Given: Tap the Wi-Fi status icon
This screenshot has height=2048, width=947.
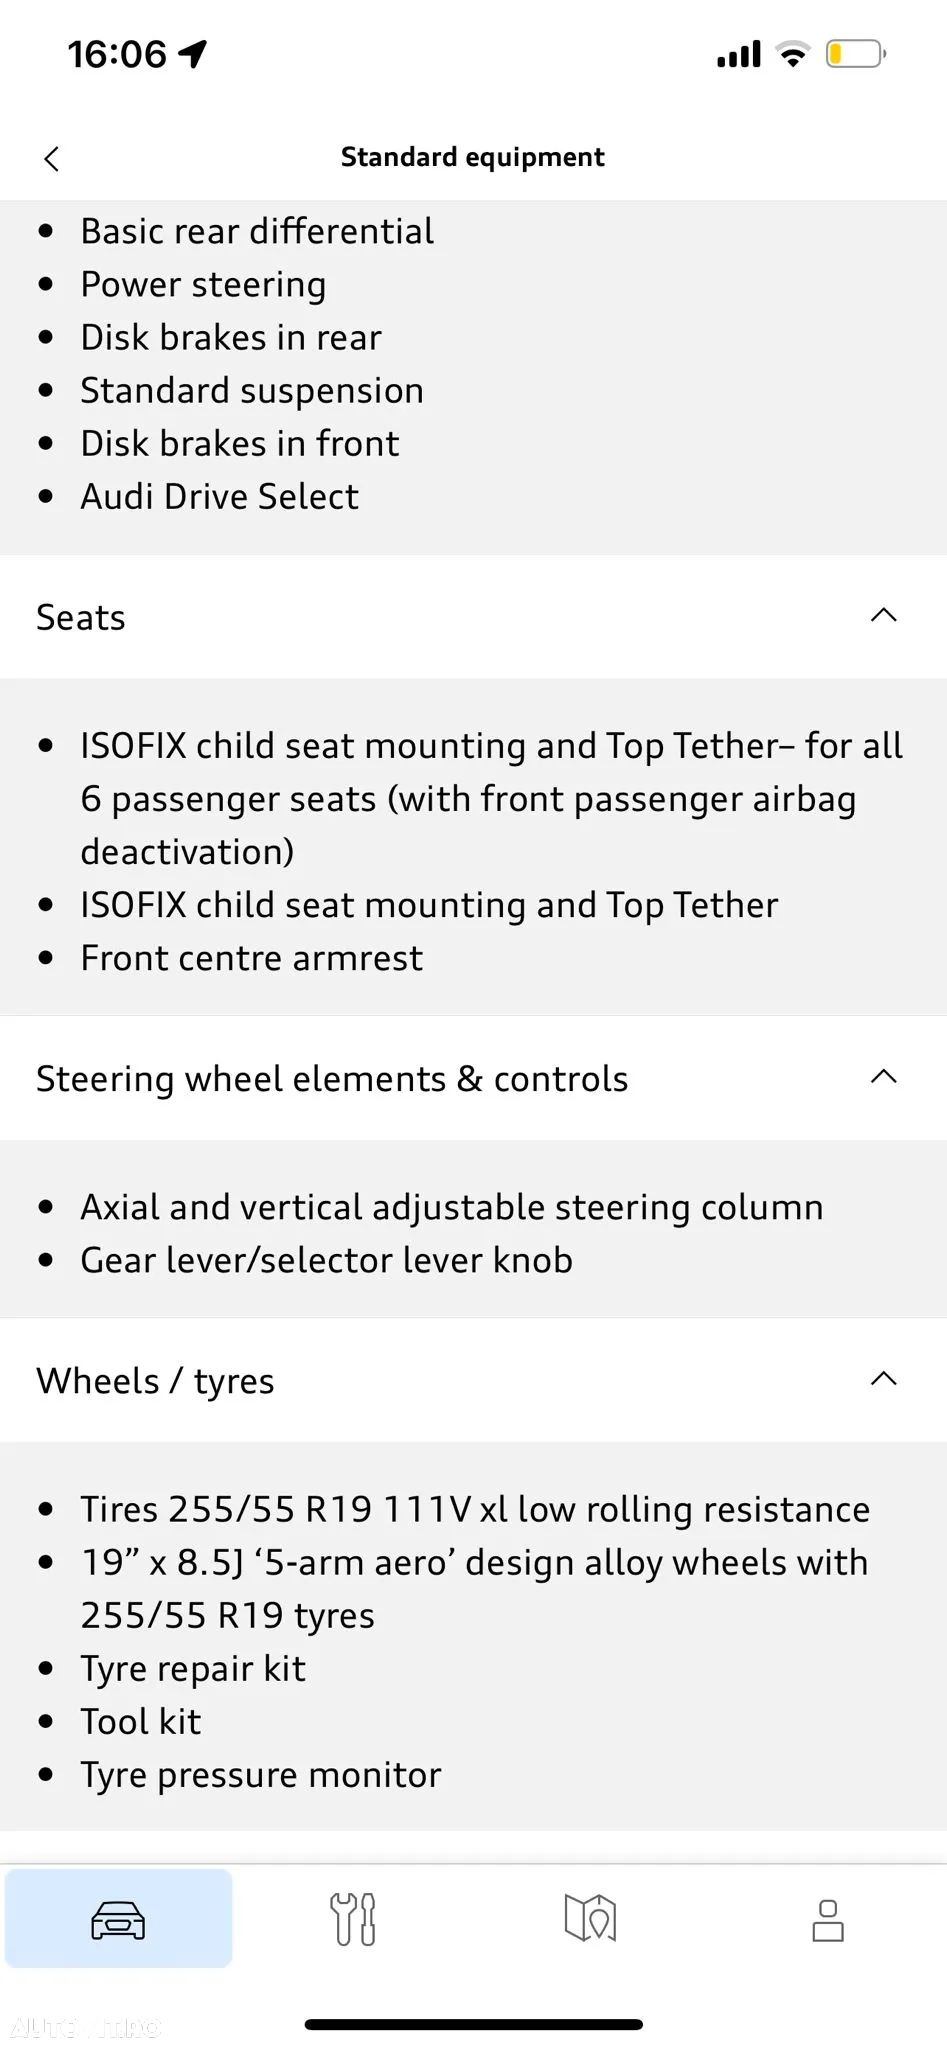Looking at the screenshot, I should pos(793,54).
